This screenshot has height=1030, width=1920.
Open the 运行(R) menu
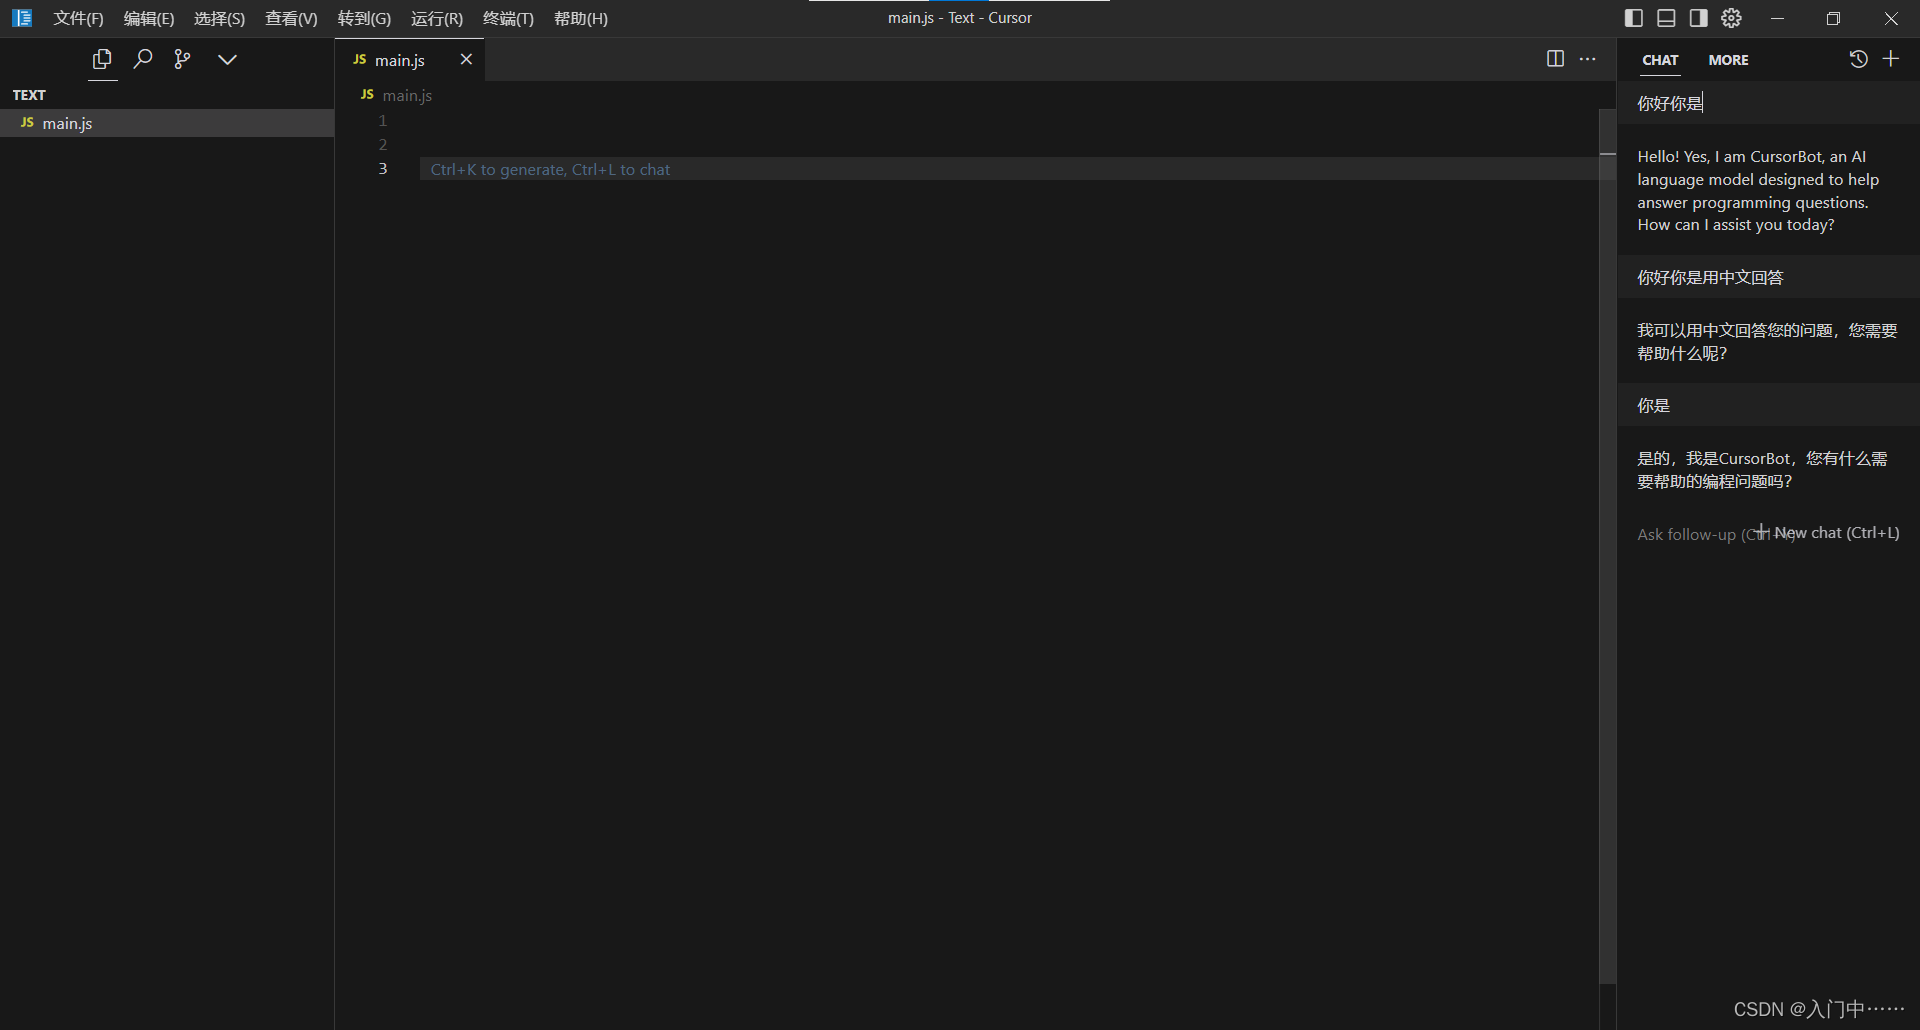[437, 18]
